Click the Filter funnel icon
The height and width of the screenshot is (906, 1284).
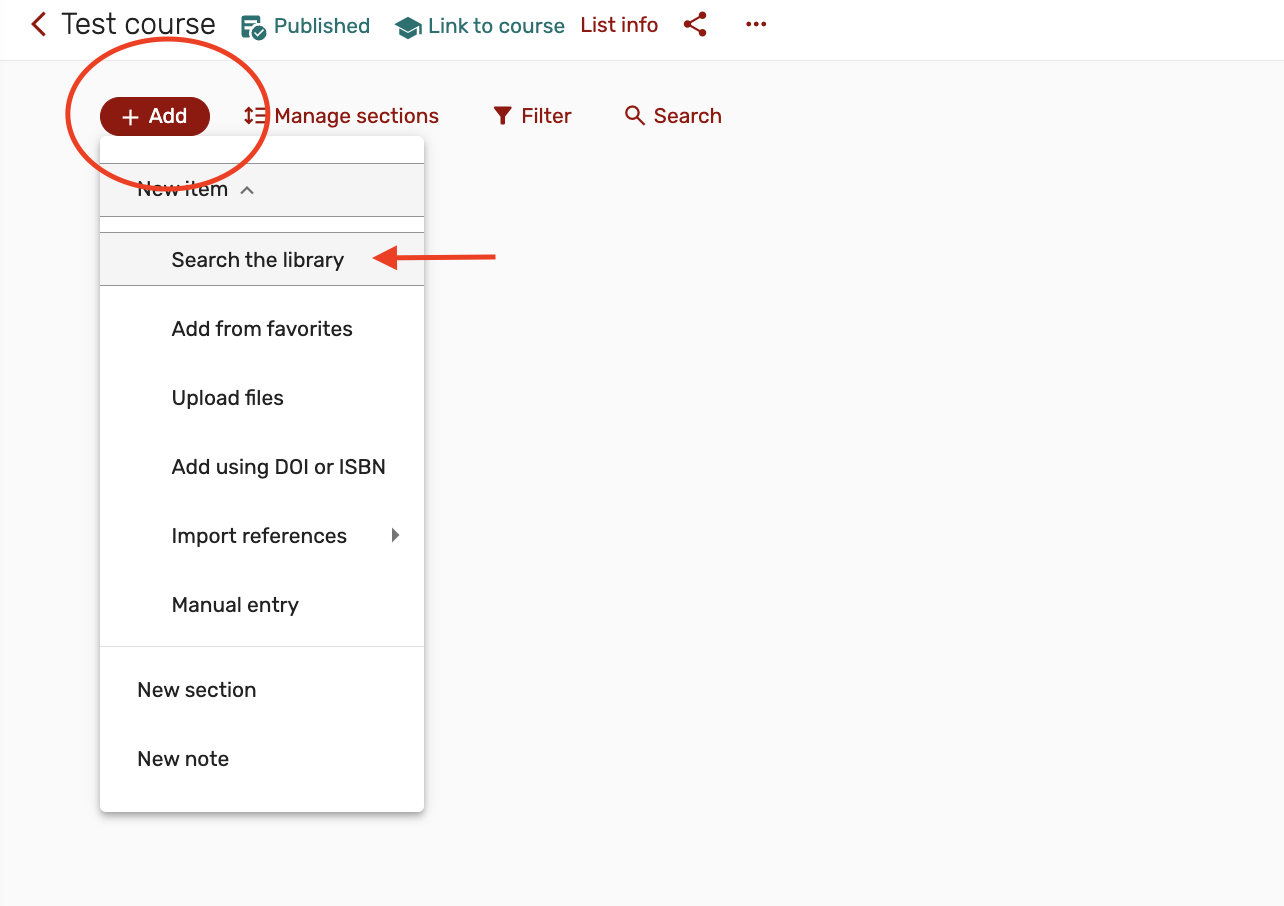[503, 116]
